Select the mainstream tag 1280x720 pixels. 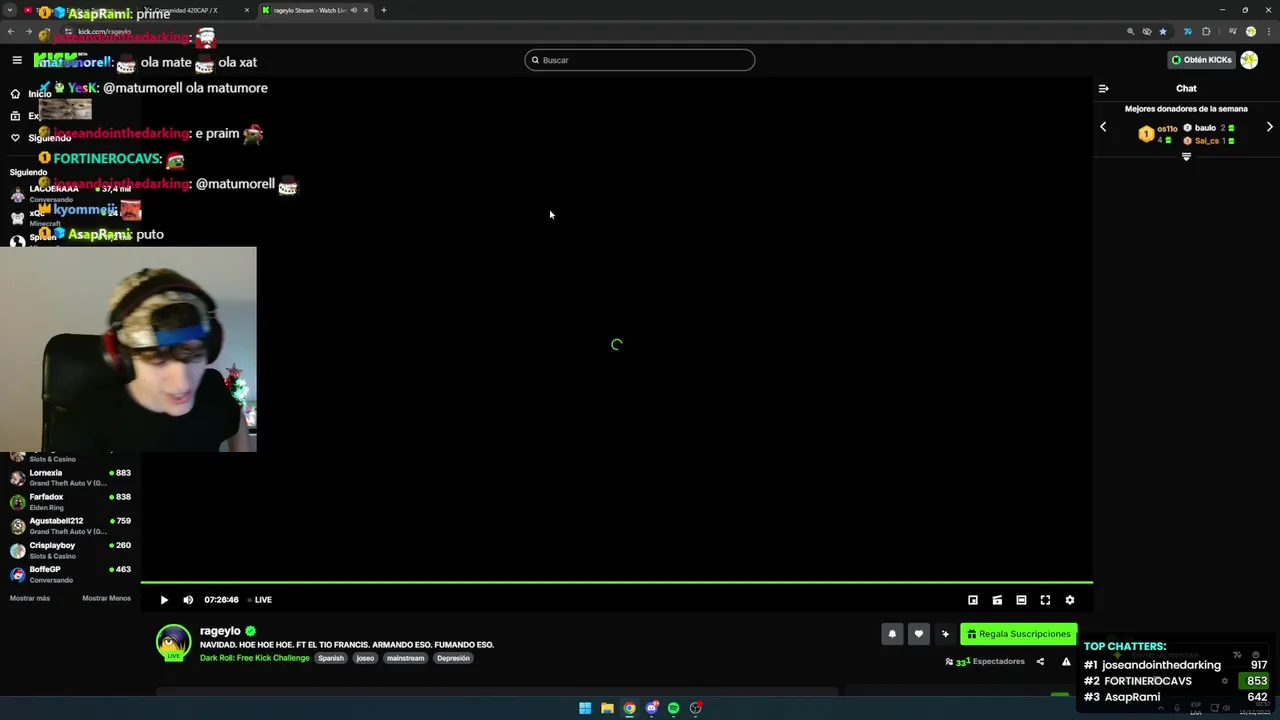pos(405,658)
